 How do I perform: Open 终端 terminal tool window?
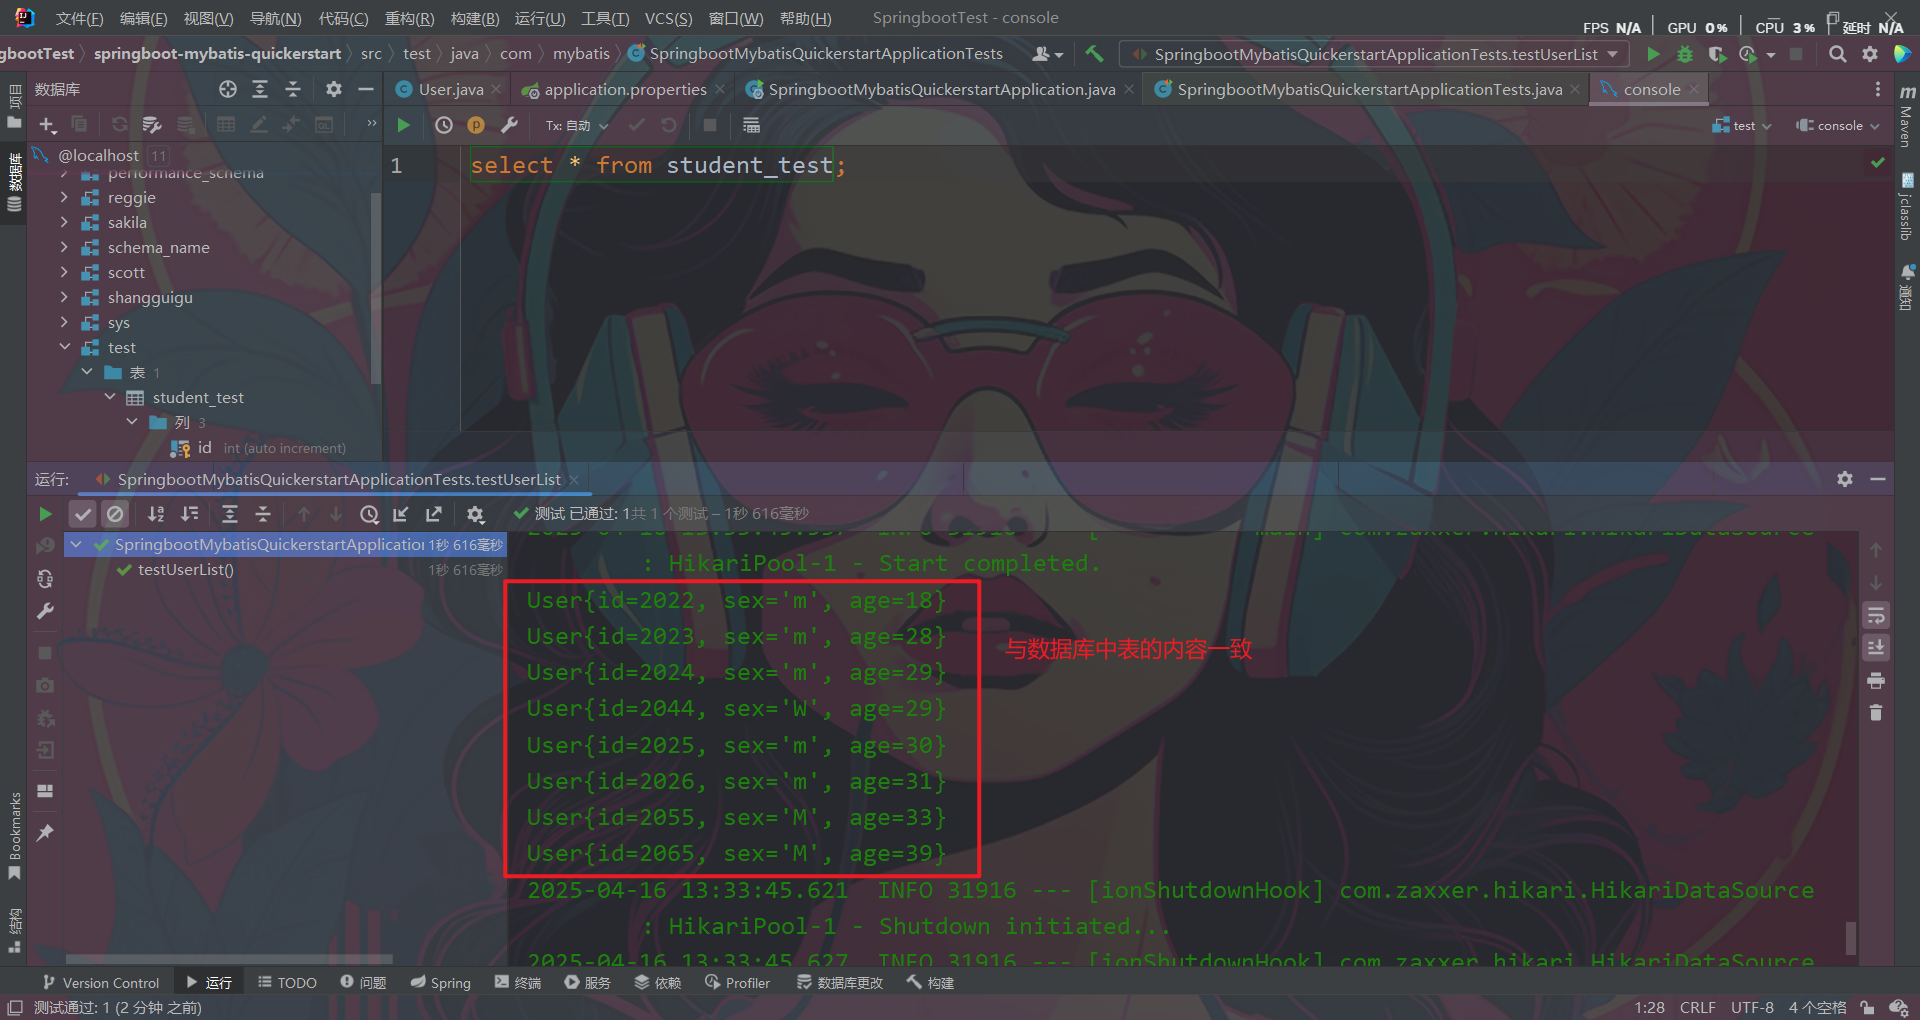click(517, 983)
